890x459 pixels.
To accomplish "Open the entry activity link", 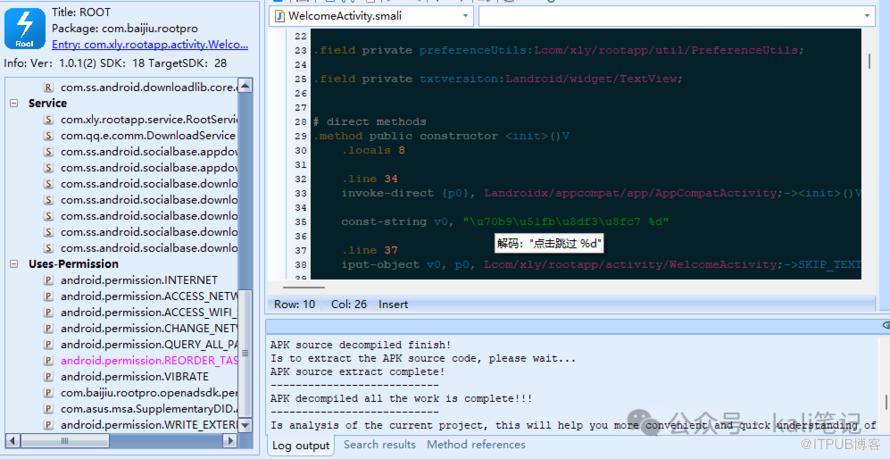I will point(149,45).
